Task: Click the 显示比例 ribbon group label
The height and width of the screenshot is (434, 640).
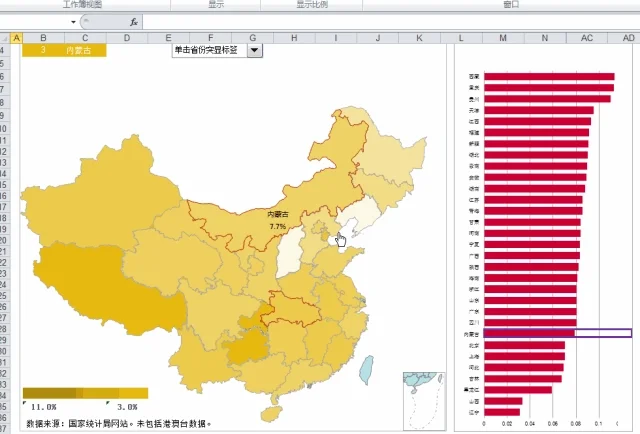Action: [312, 4]
